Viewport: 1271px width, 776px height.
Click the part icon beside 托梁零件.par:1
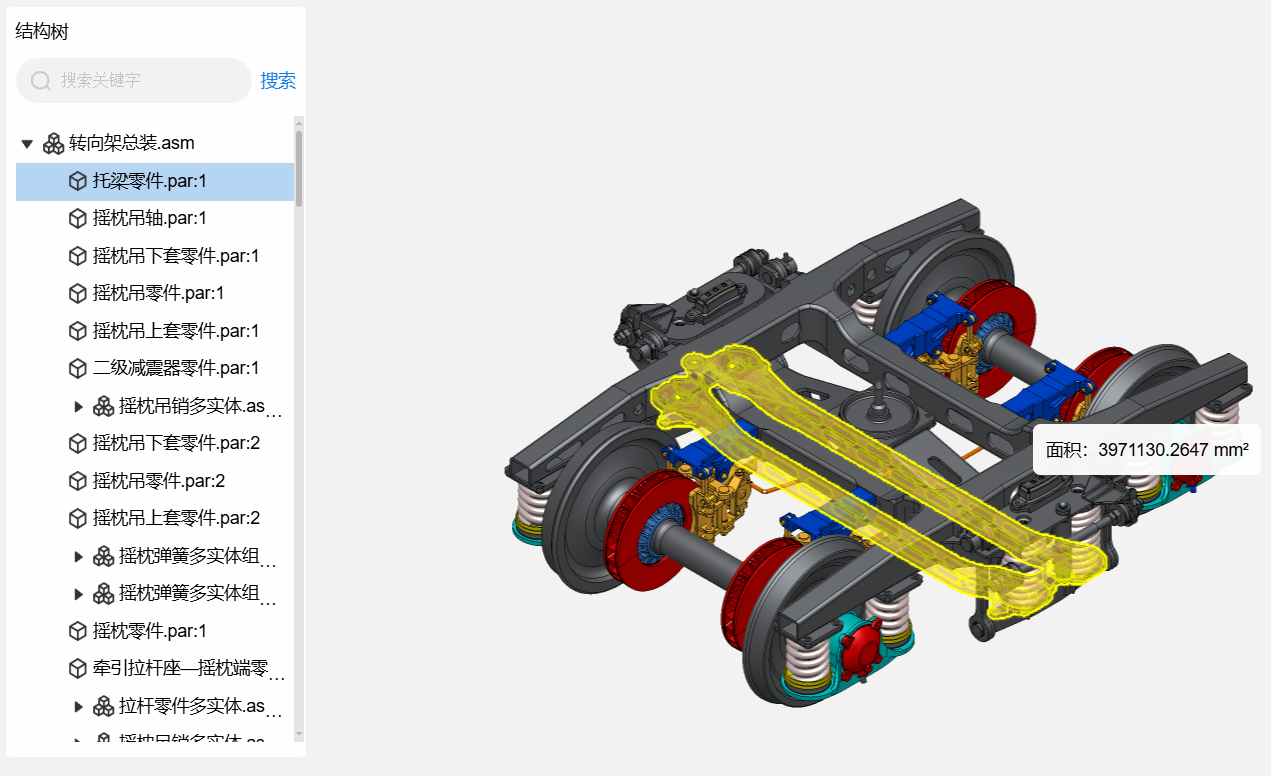pos(78,181)
